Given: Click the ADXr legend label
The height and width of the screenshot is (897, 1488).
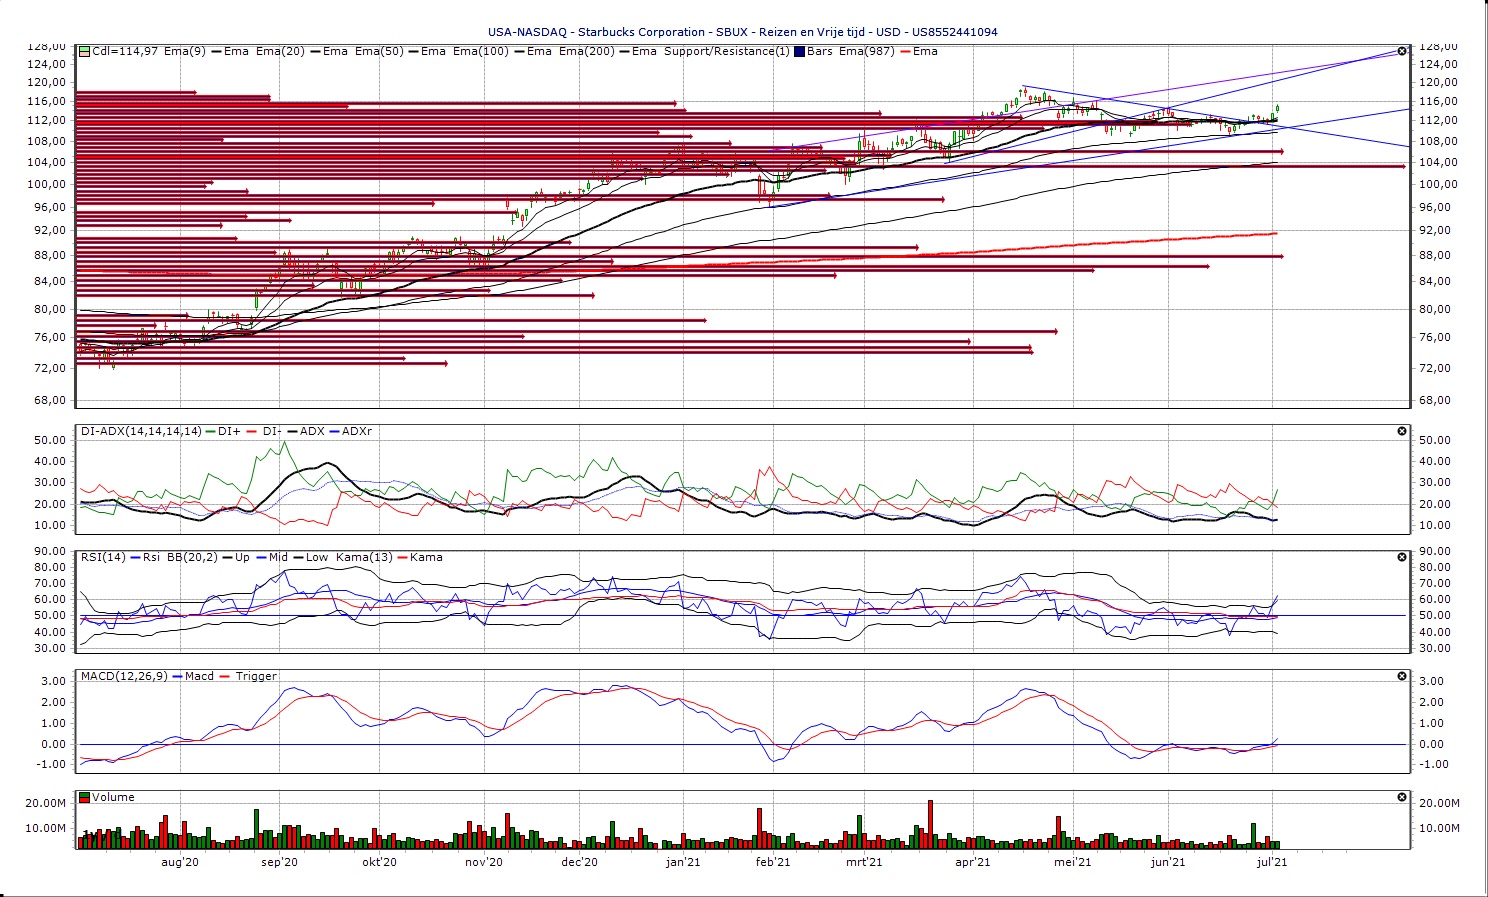Looking at the screenshot, I should point(357,431).
